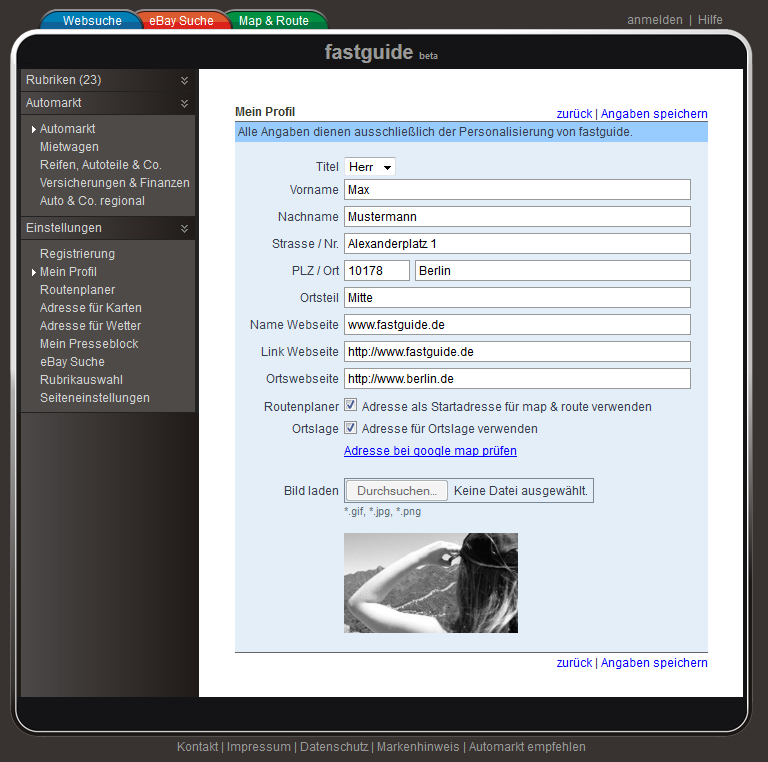Open Adresse für Karten setting
This screenshot has height=762, width=768.
pyautogui.click(x=91, y=308)
